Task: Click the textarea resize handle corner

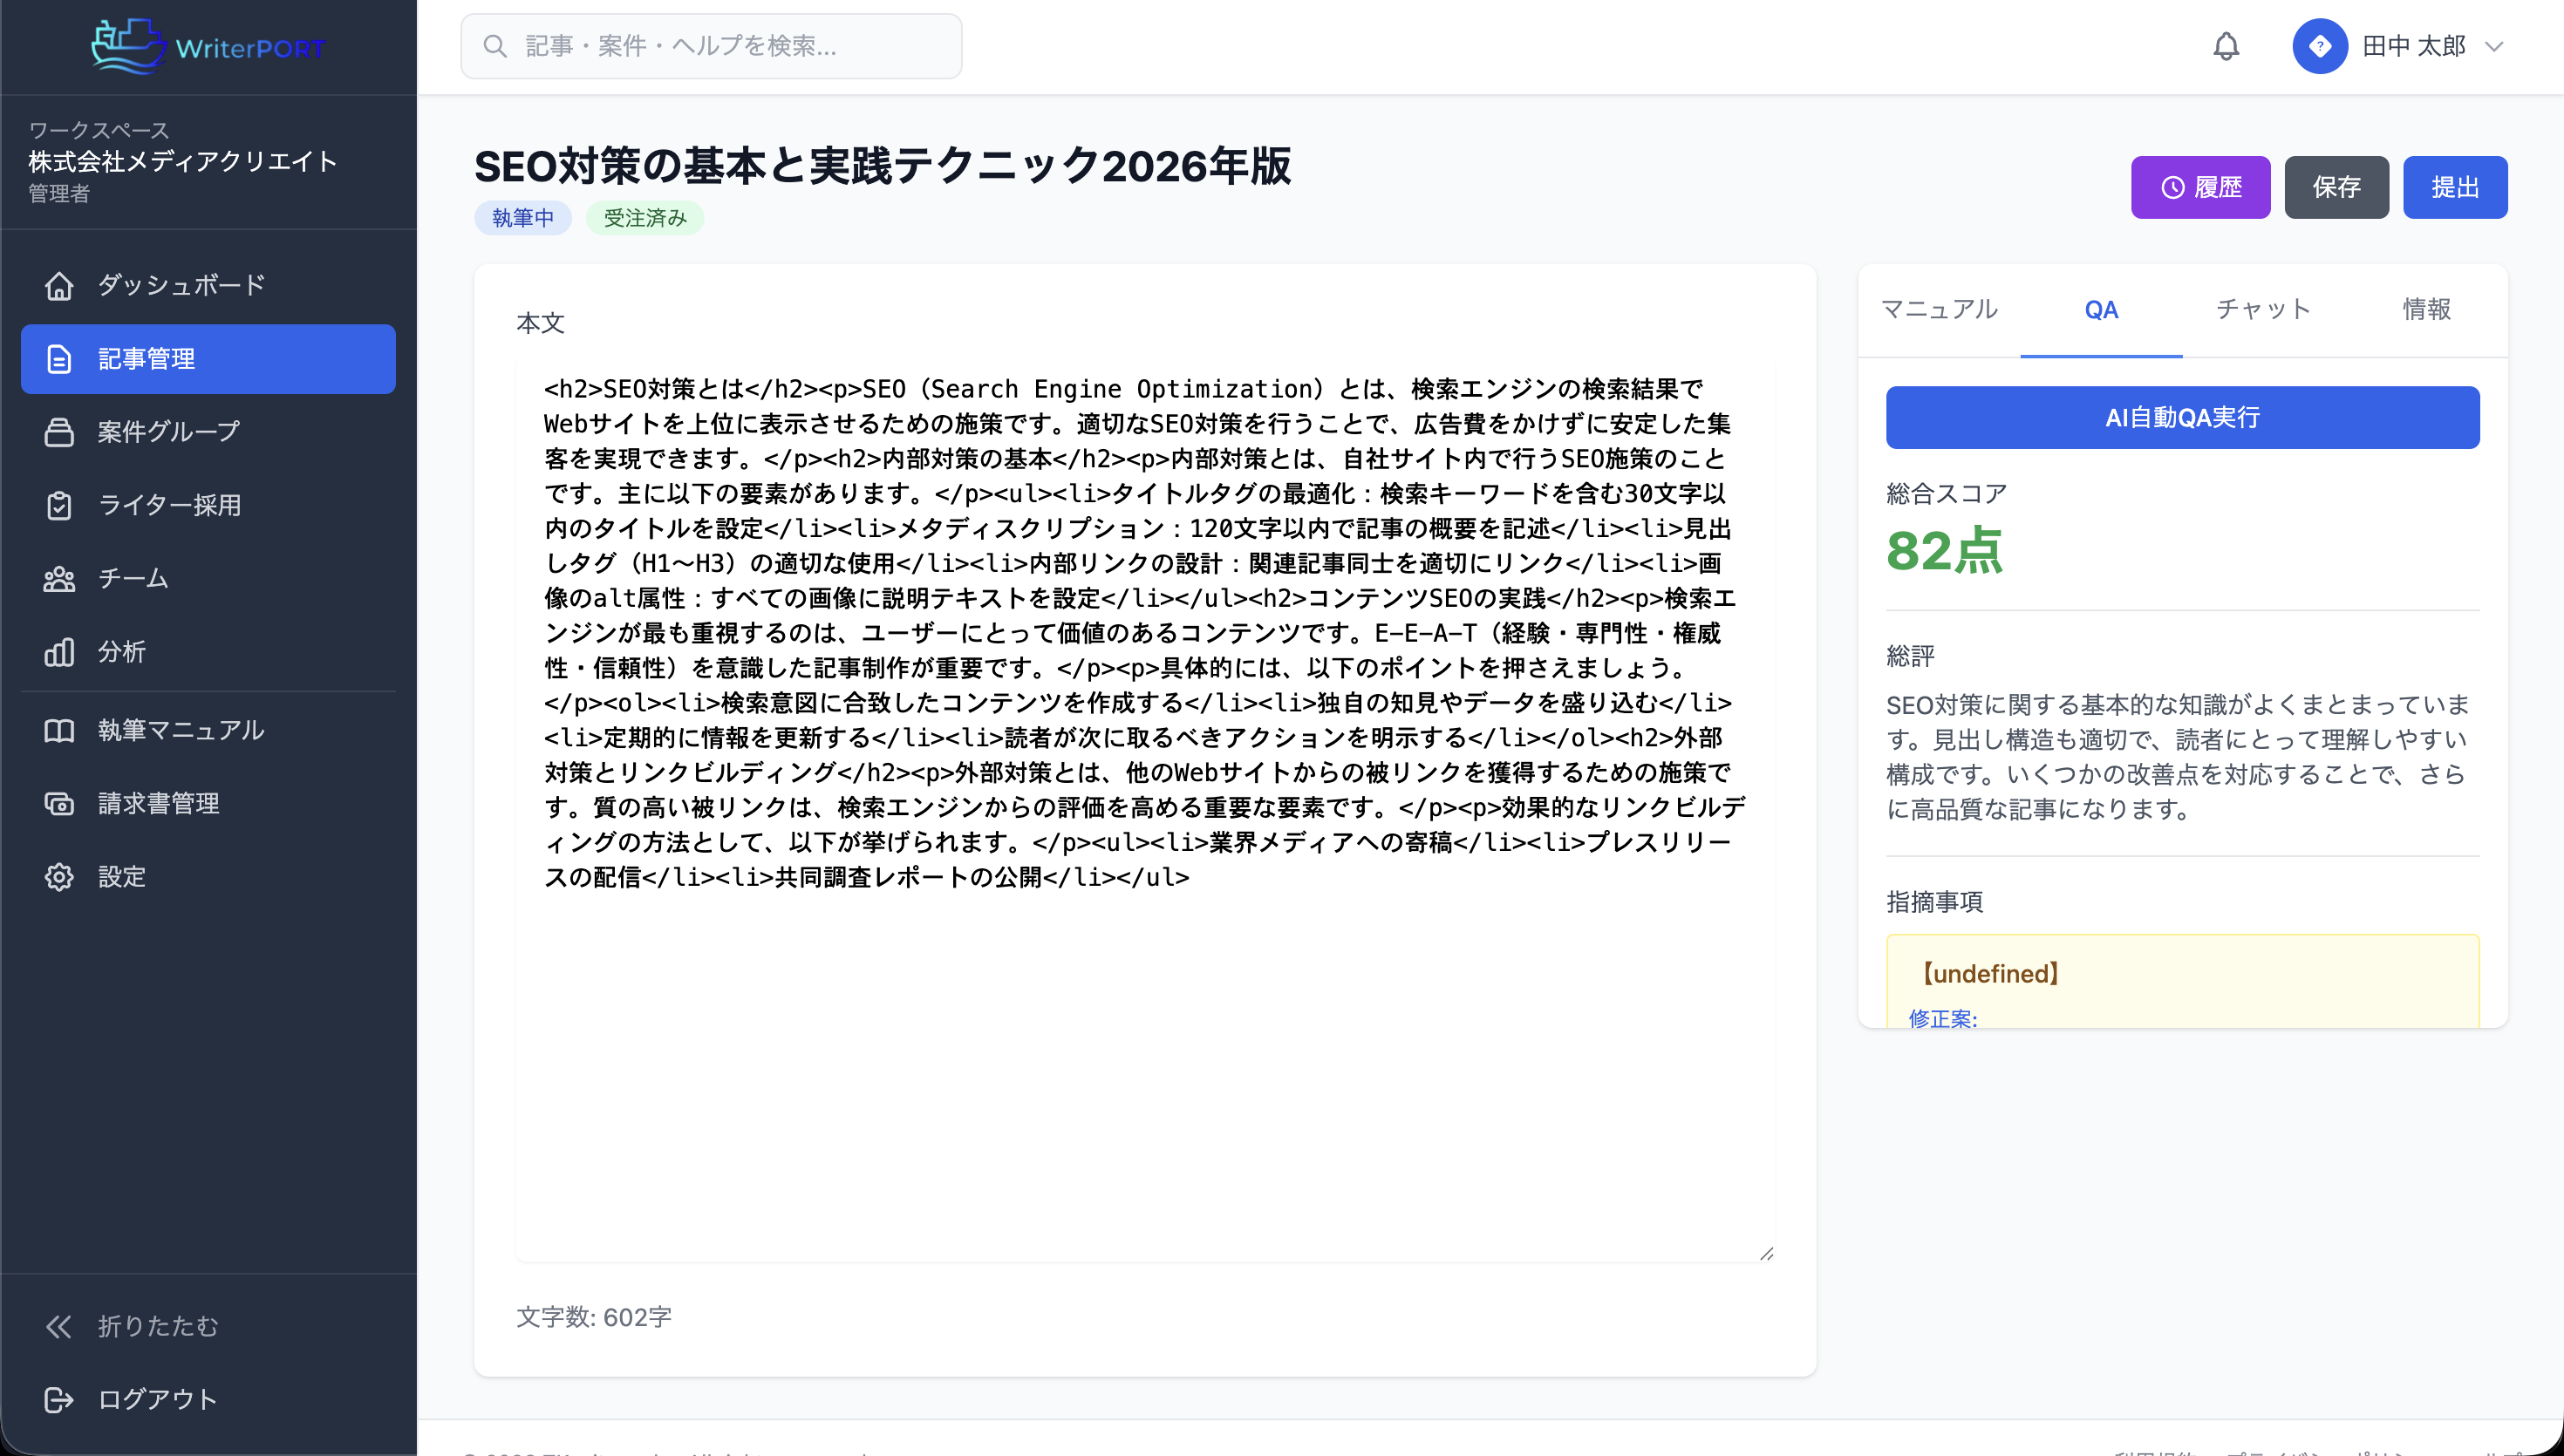Action: (1766, 1253)
